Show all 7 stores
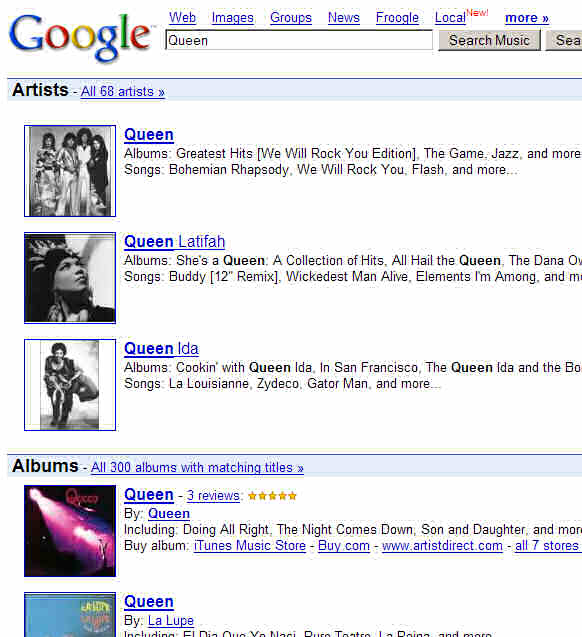The image size is (582, 637). [x=547, y=546]
